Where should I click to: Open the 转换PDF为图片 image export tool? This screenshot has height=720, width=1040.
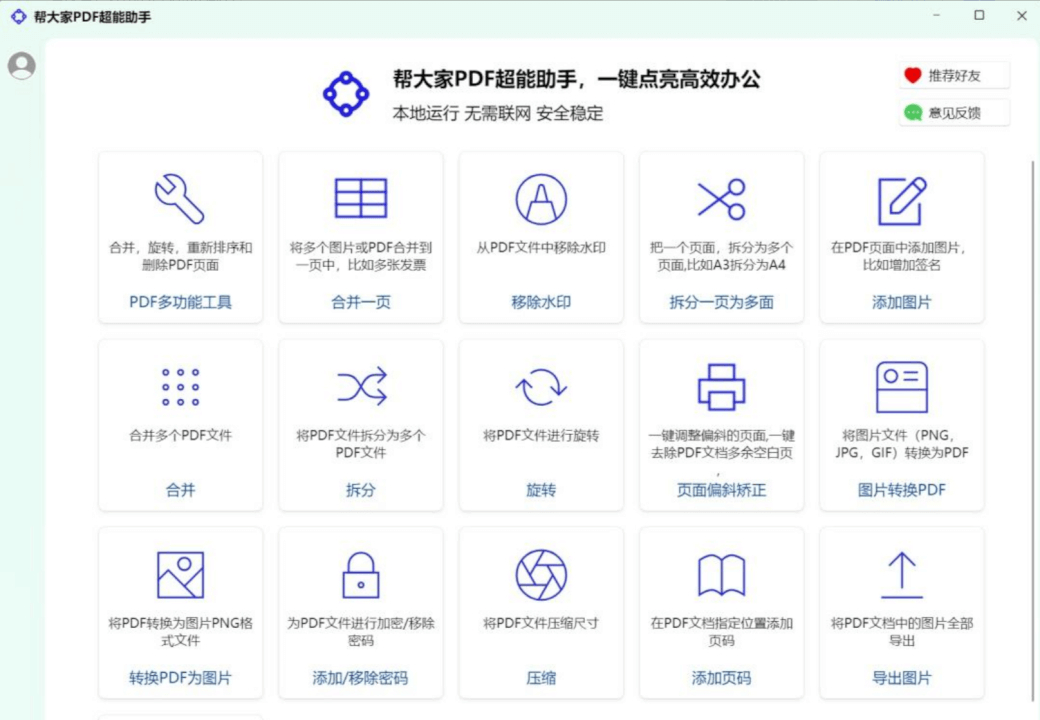coord(180,611)
